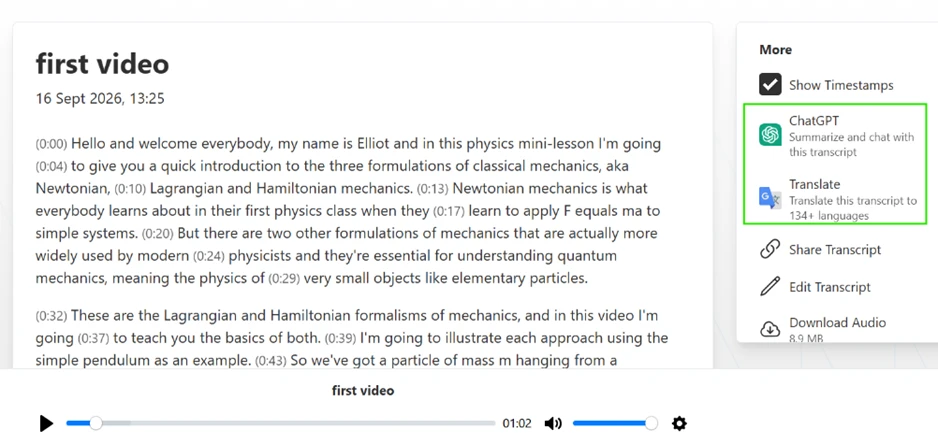Viewport: 938px width, 444px height.
Task: Uncheck the Show Timestamps checkbox
Action: [x=770, y=84]
